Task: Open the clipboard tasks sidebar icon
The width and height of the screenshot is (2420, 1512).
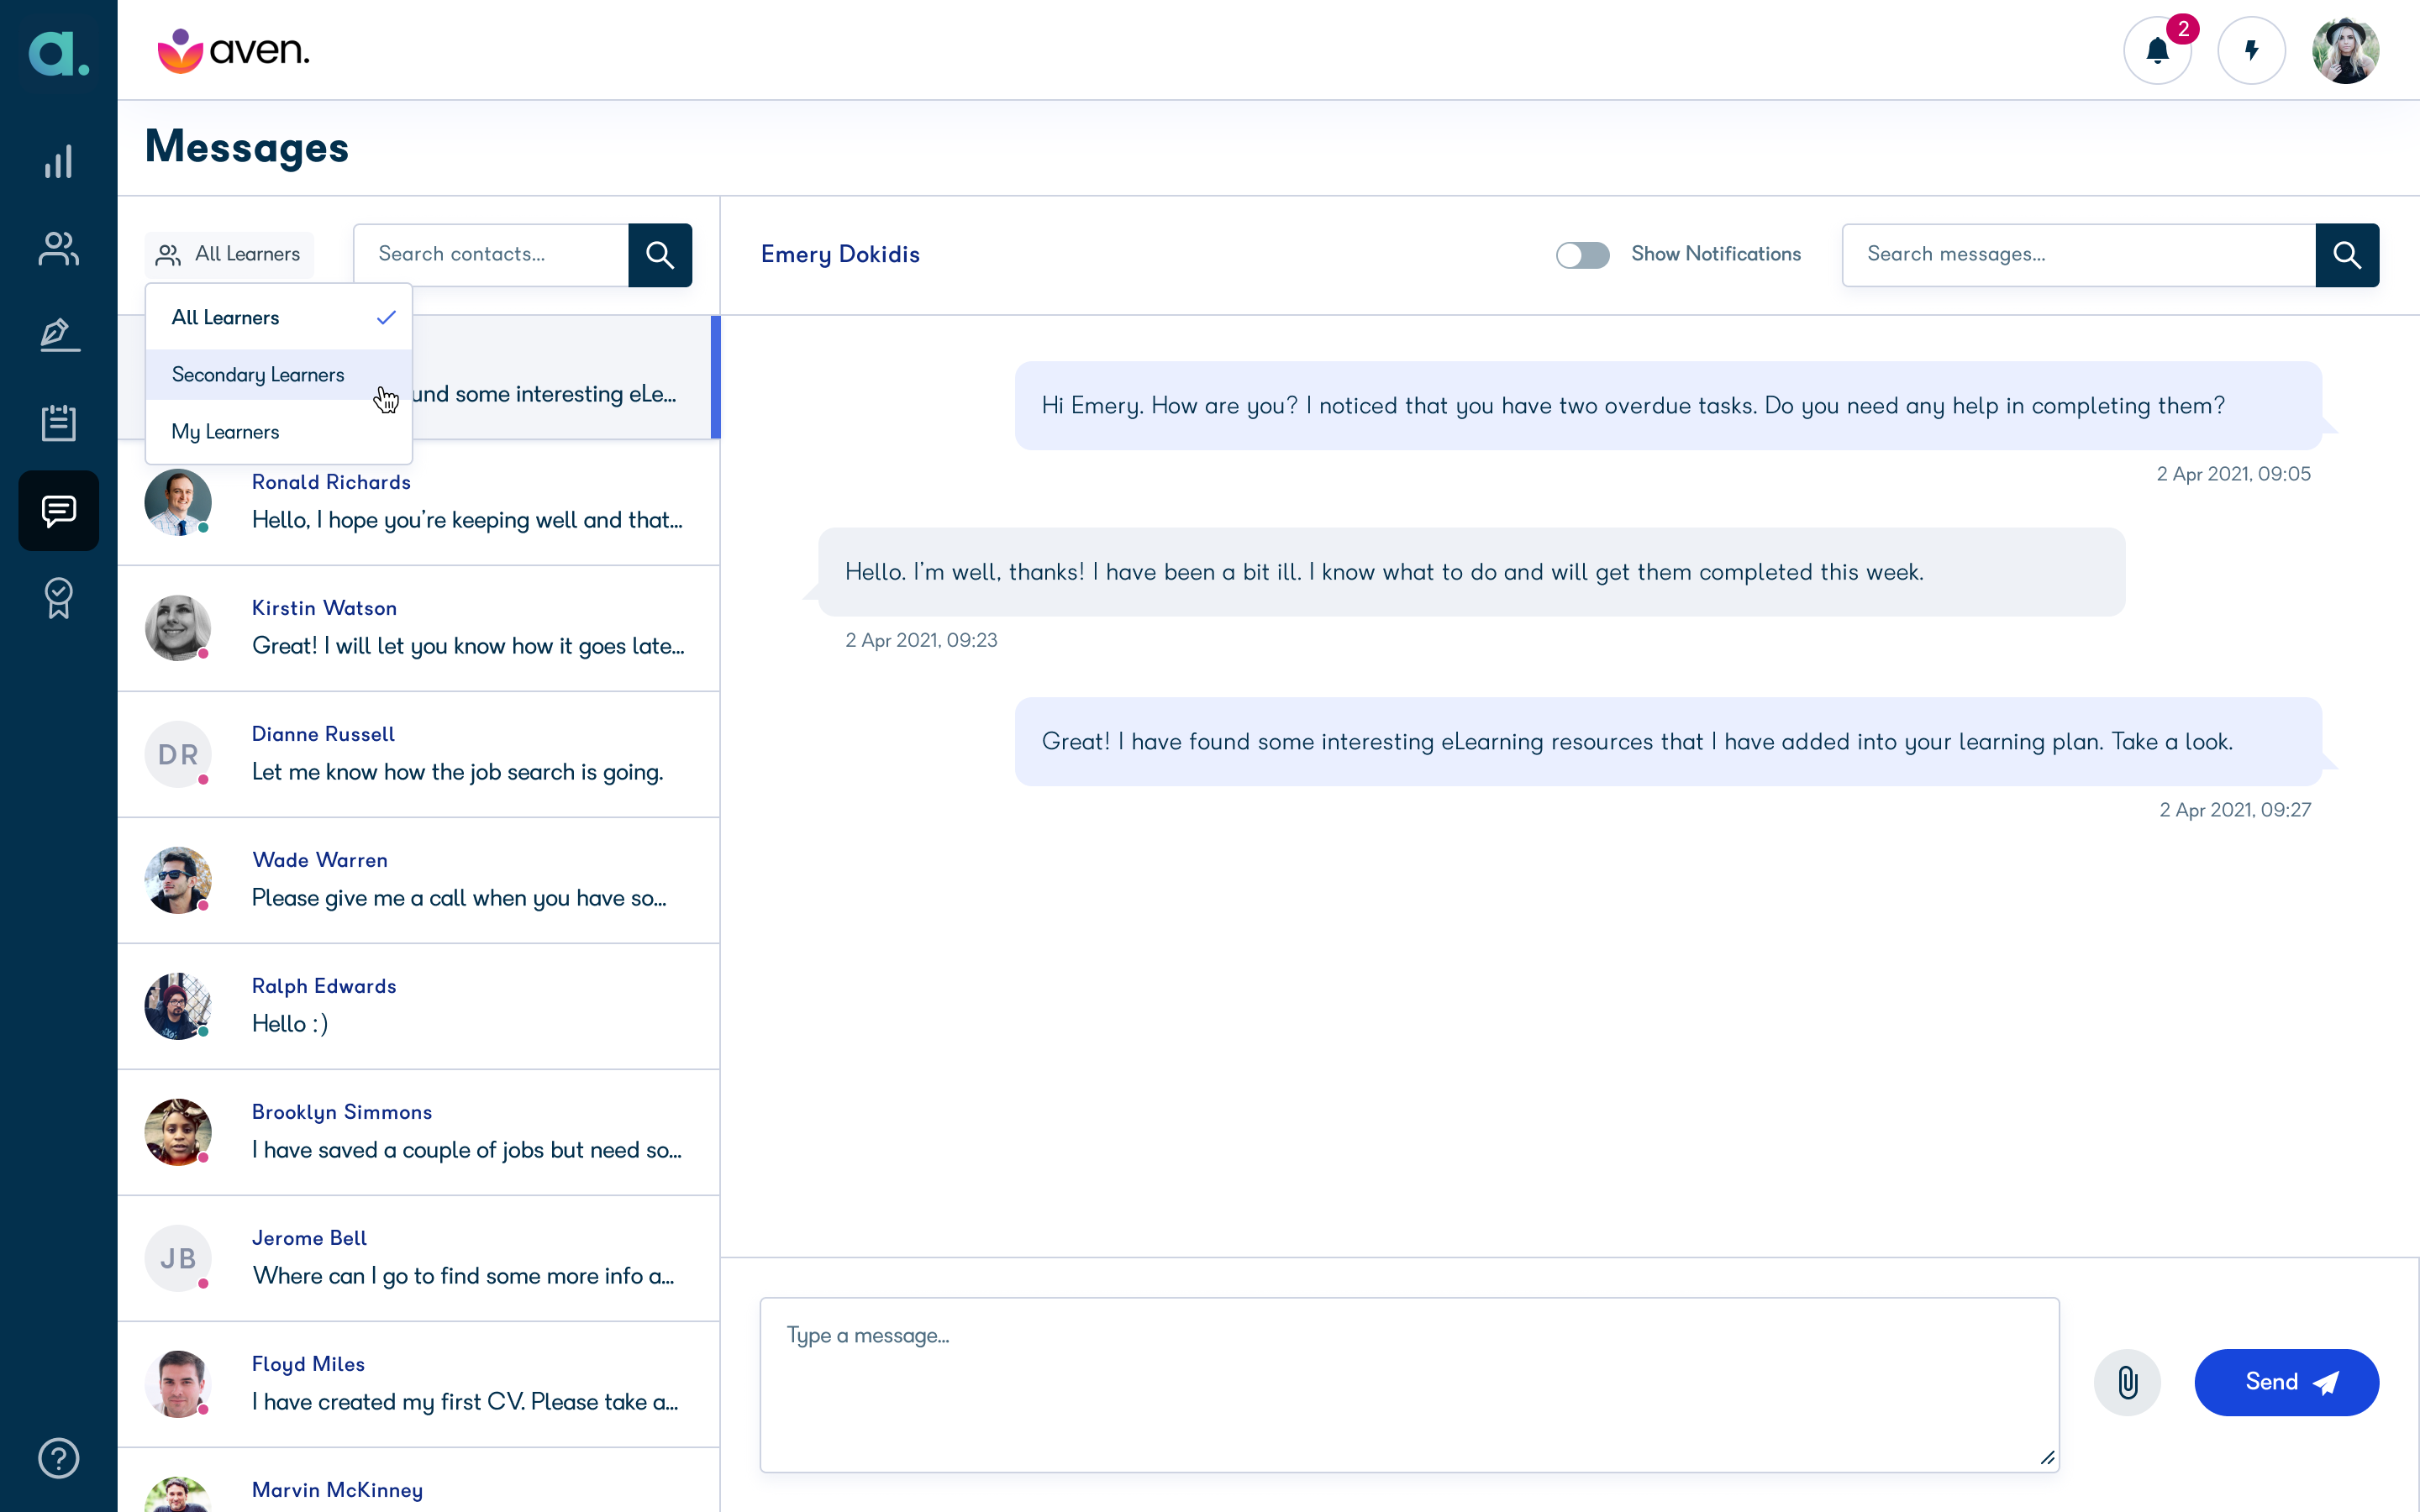Action: [58, 423]
